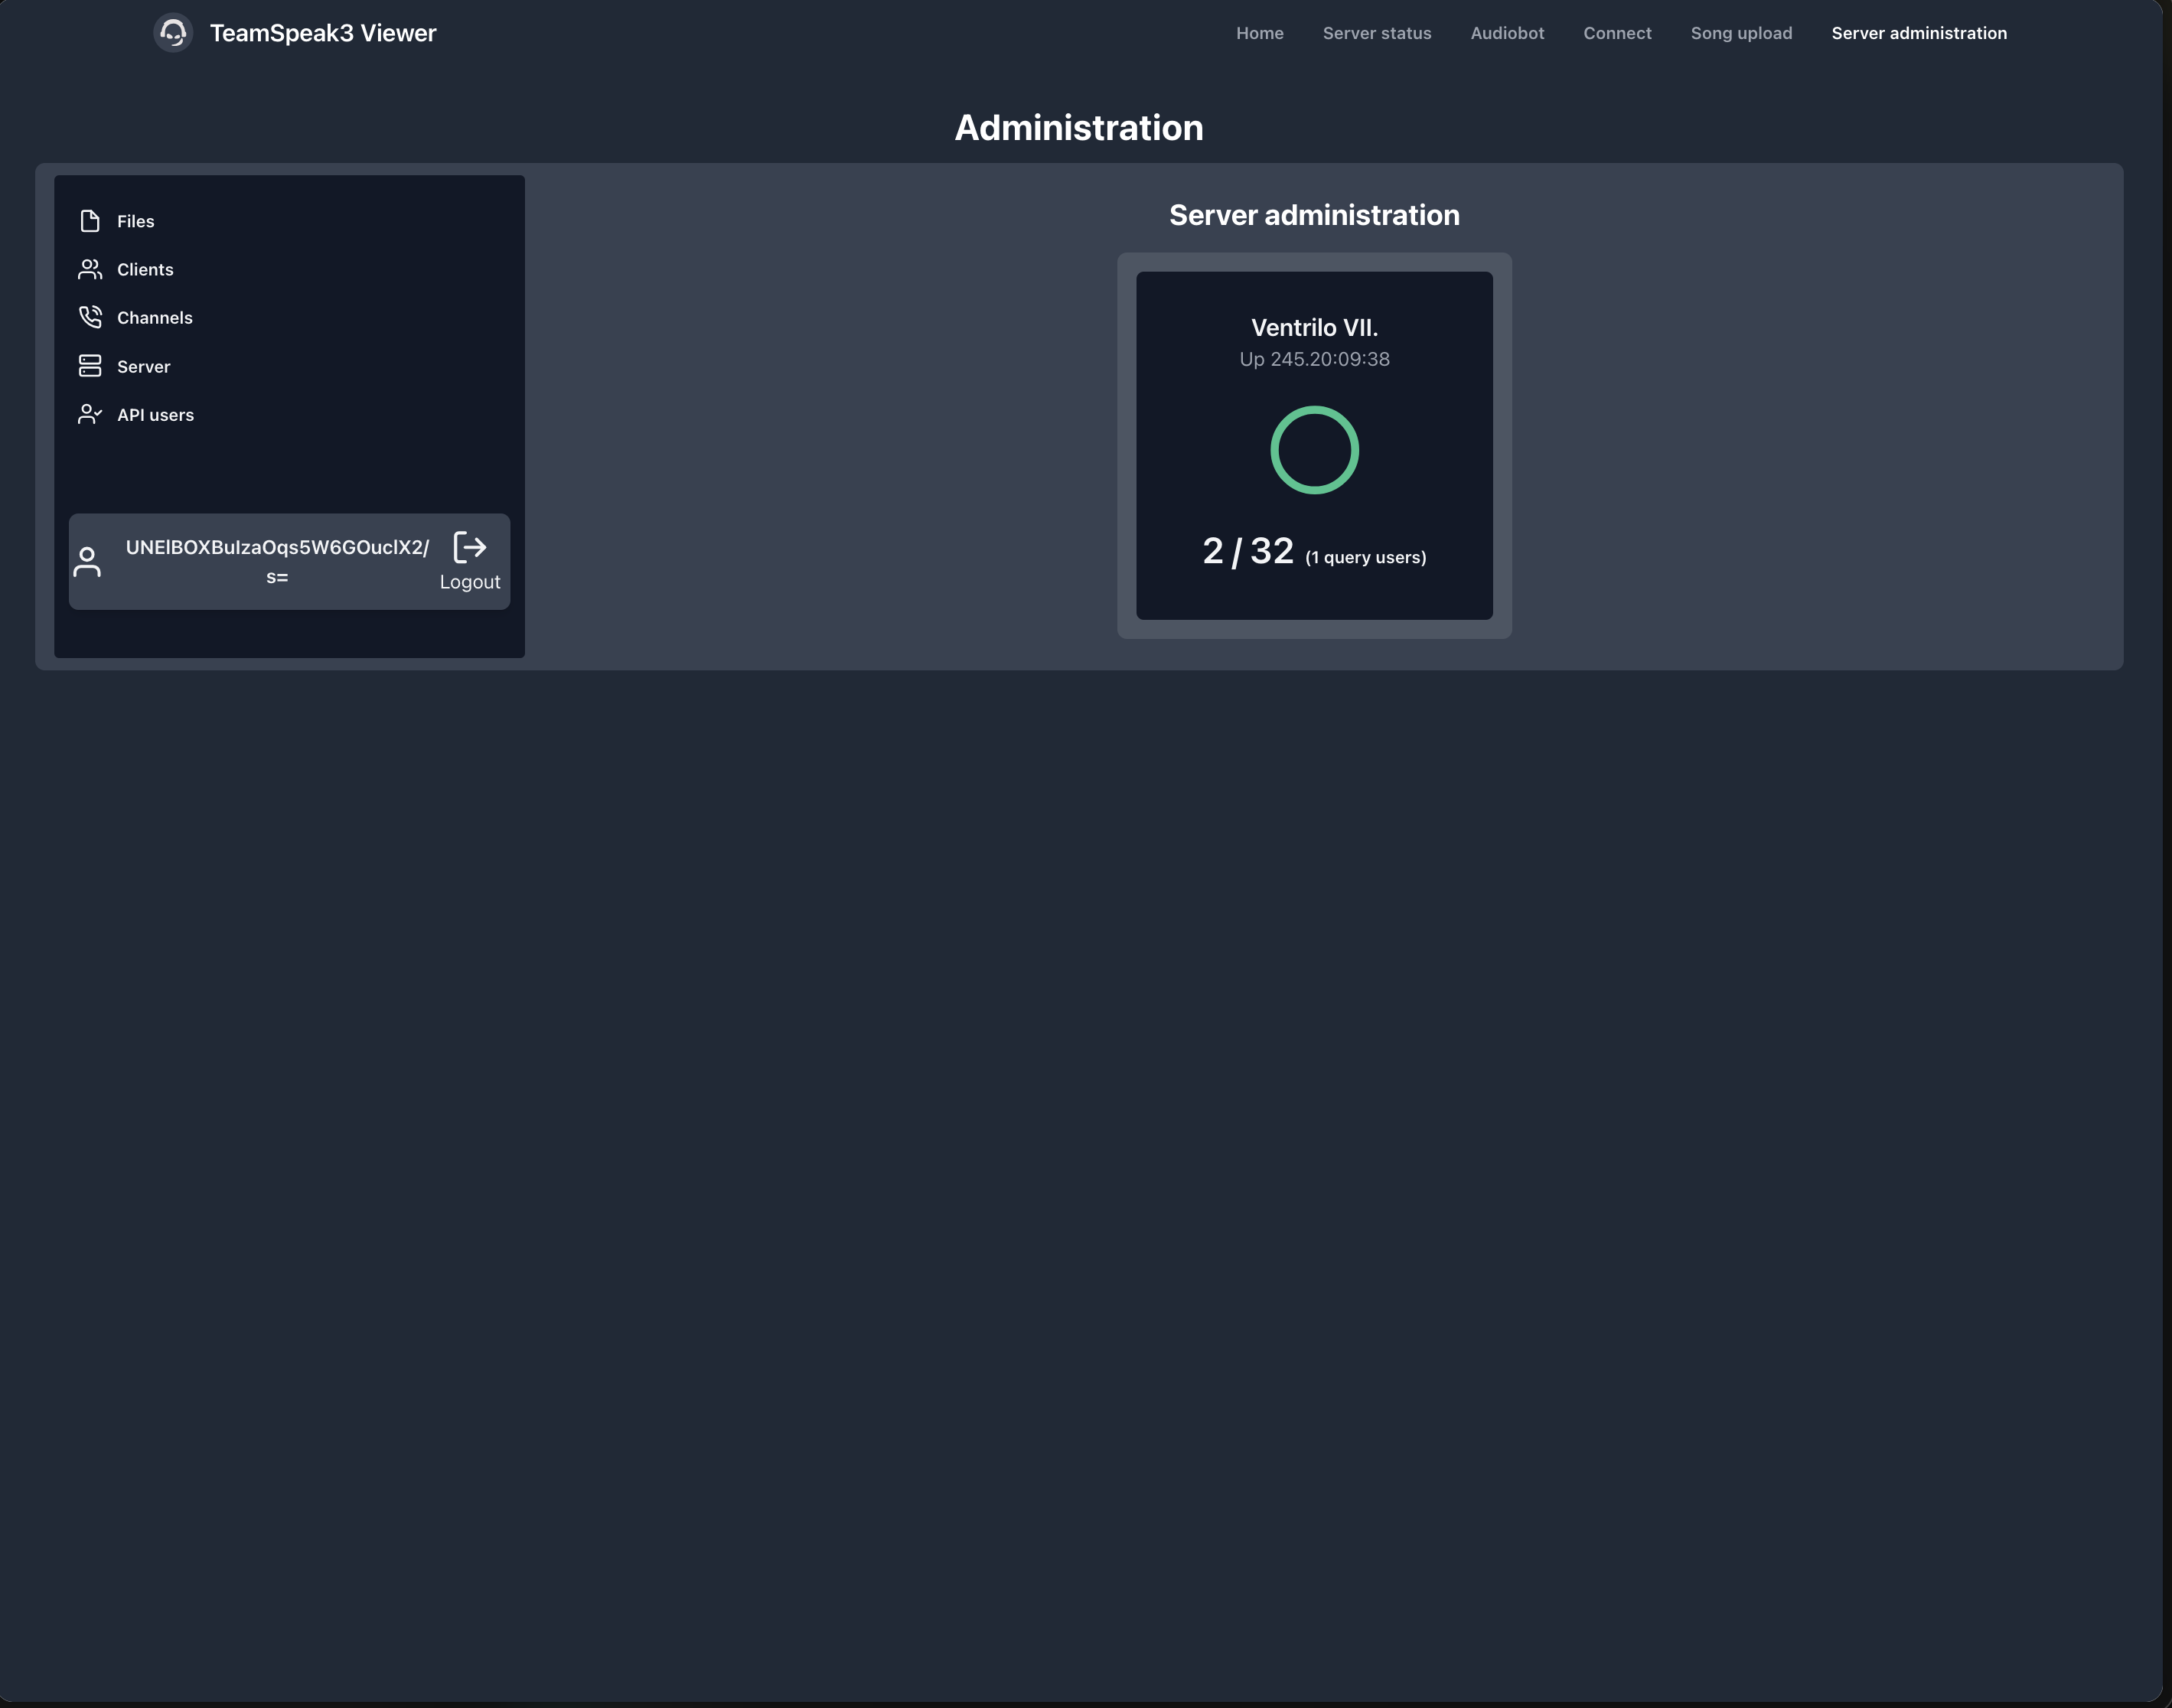
Task: Select Server administration nav item
Action: point(1918,33)
